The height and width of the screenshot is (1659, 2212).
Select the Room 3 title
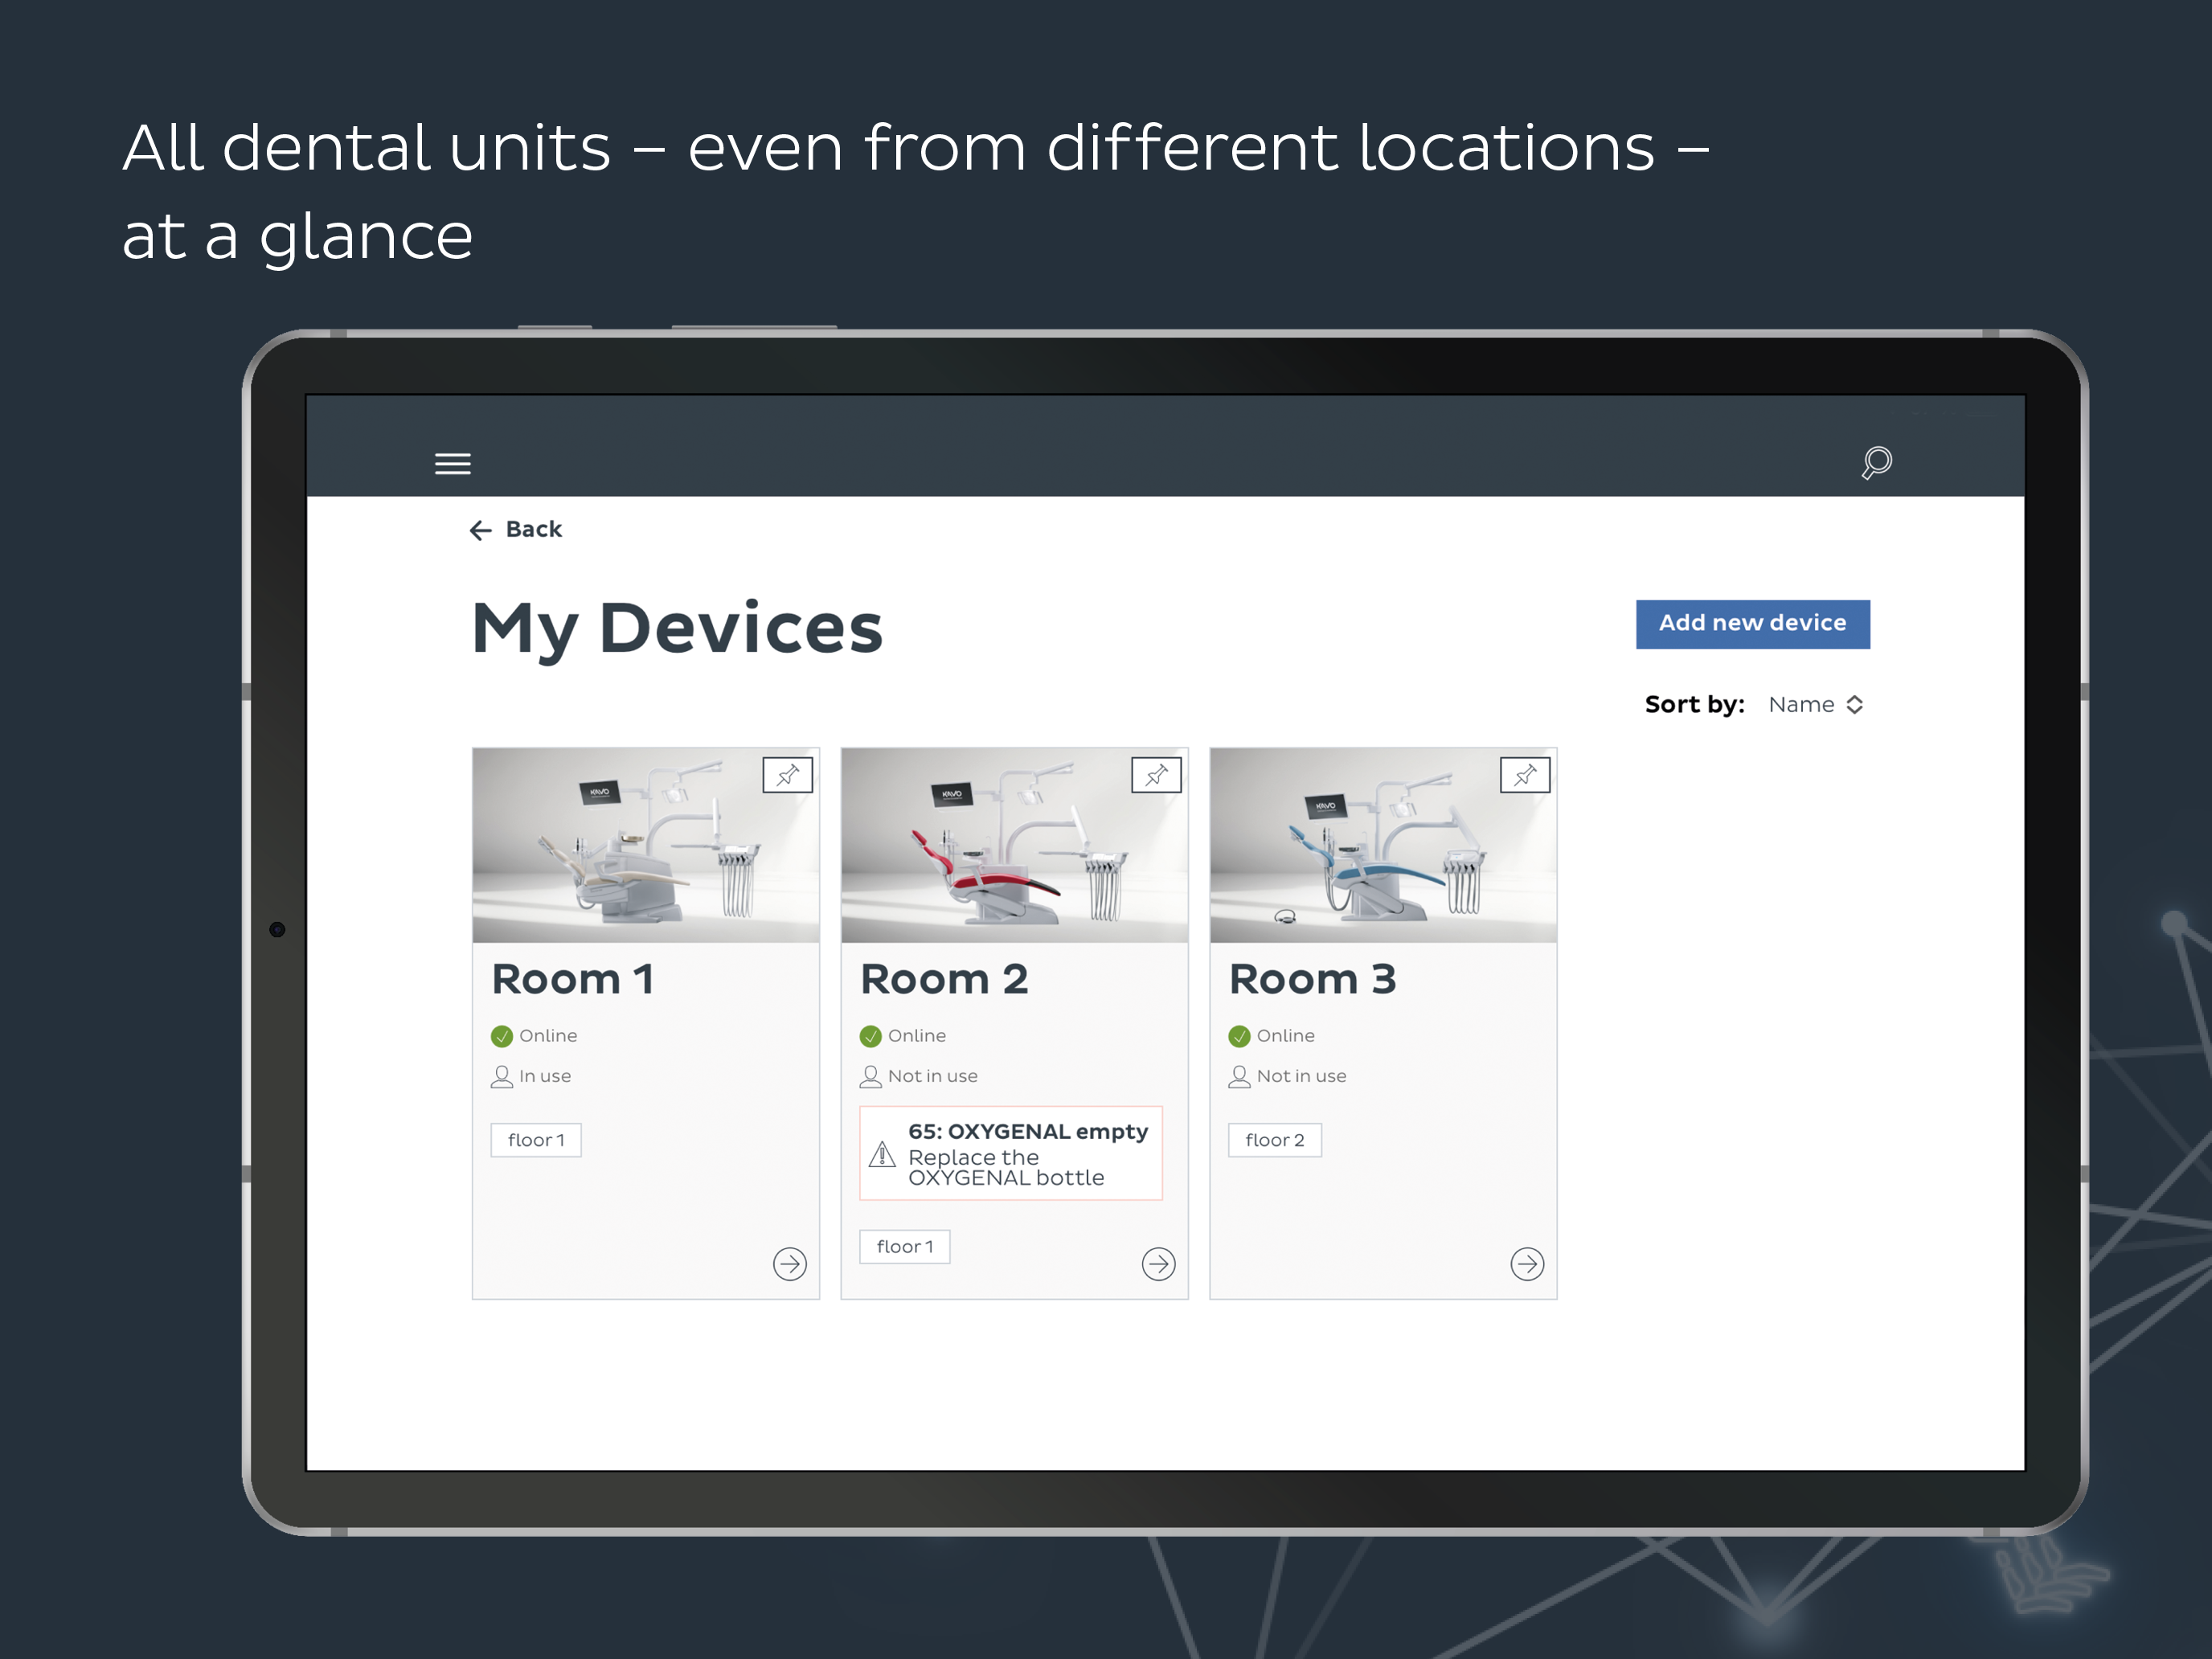(1312, 979)
